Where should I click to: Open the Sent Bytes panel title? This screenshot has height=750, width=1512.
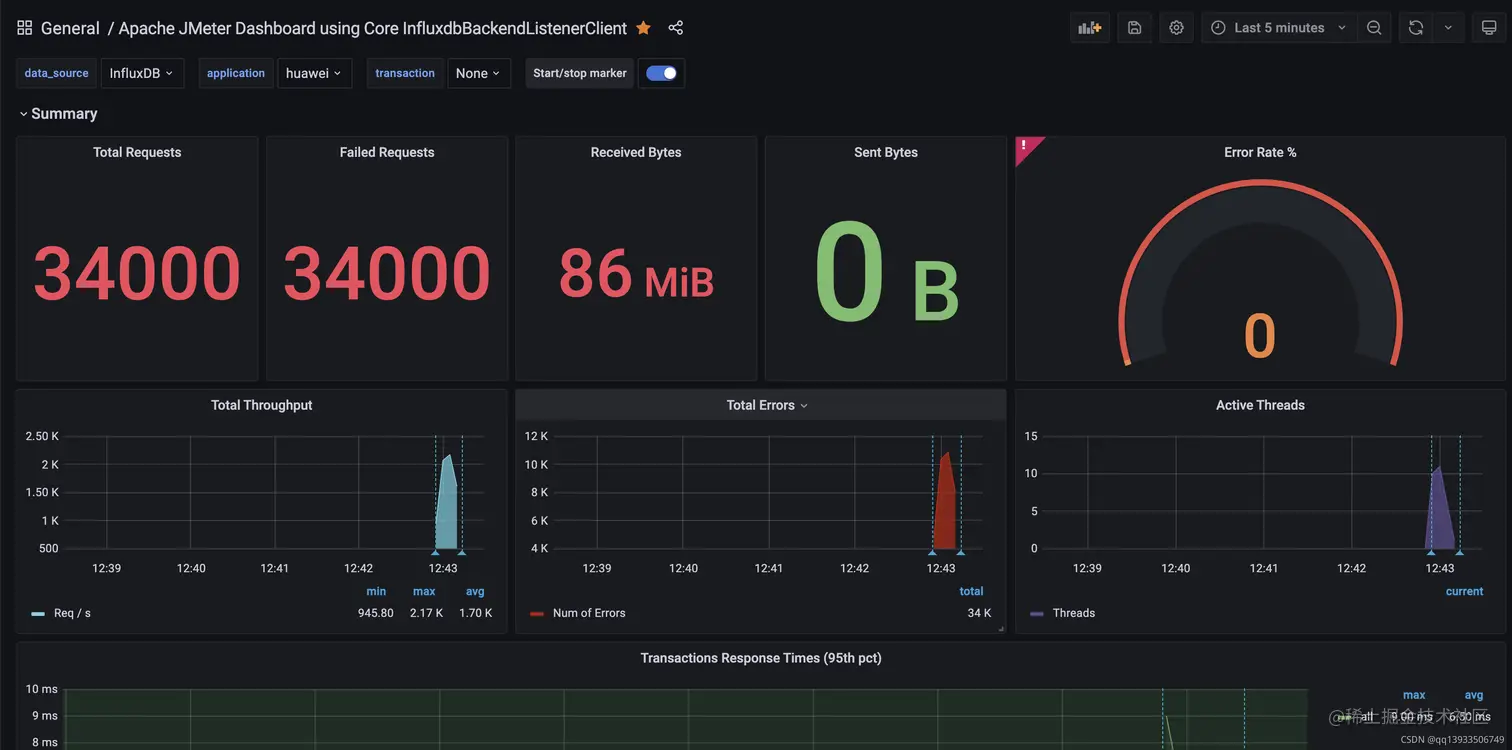point(886,152)
